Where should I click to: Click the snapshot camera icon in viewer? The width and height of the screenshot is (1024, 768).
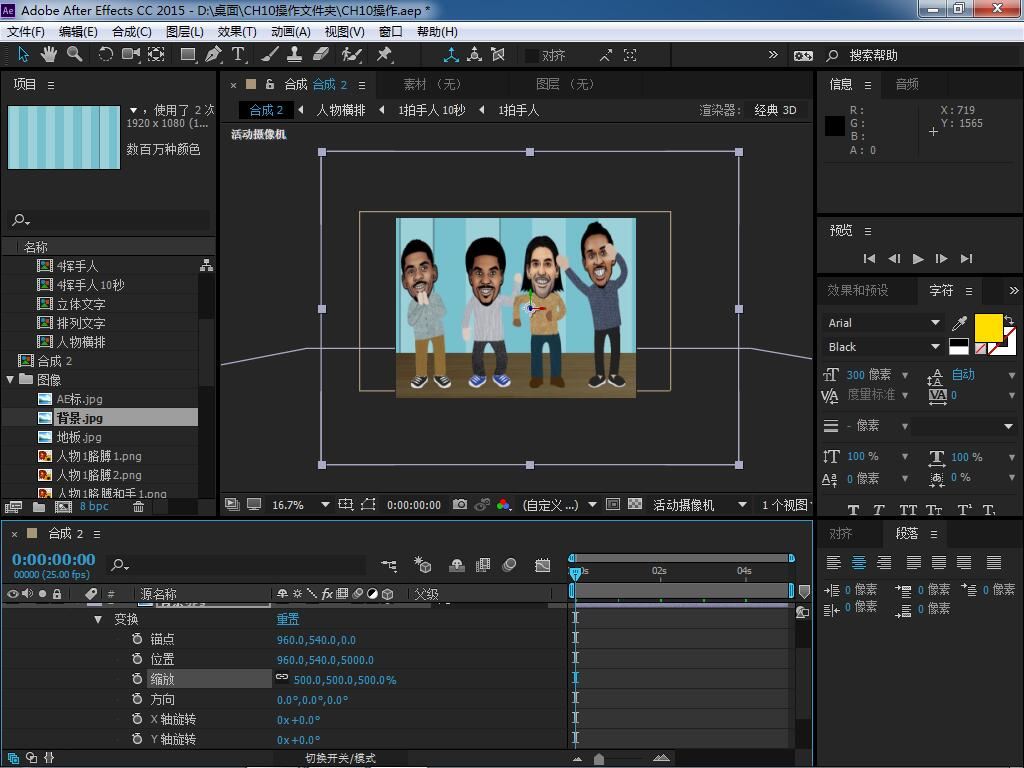tap(459, 505)
